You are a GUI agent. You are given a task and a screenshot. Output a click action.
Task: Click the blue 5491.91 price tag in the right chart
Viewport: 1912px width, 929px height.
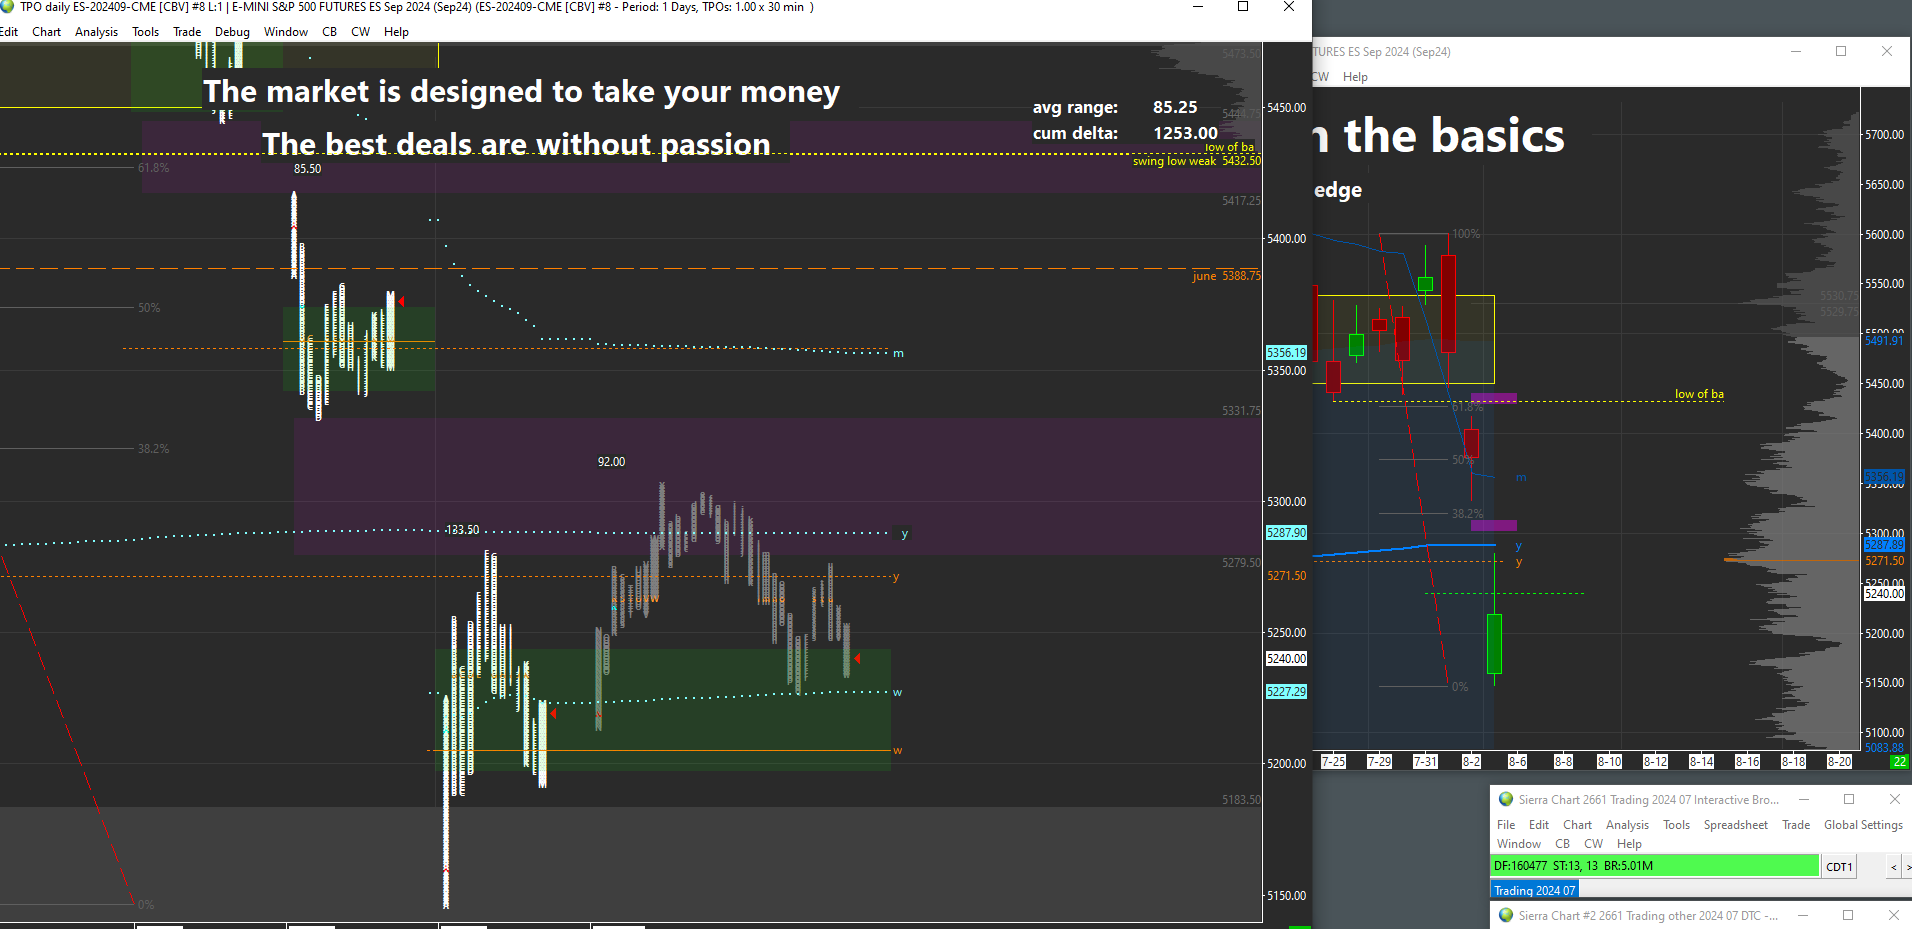pyautogui.click(x=1884, y=341)
